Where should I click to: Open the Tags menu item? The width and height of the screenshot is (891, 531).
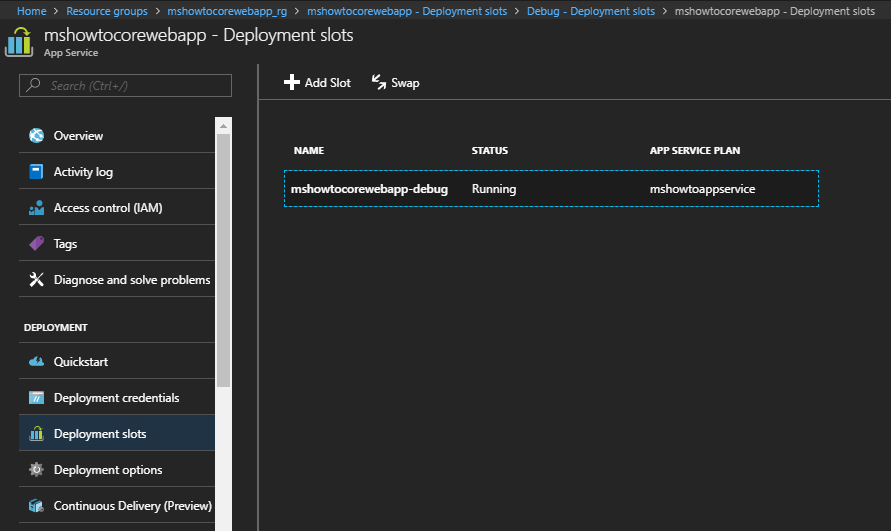click(x=117, y=243)
